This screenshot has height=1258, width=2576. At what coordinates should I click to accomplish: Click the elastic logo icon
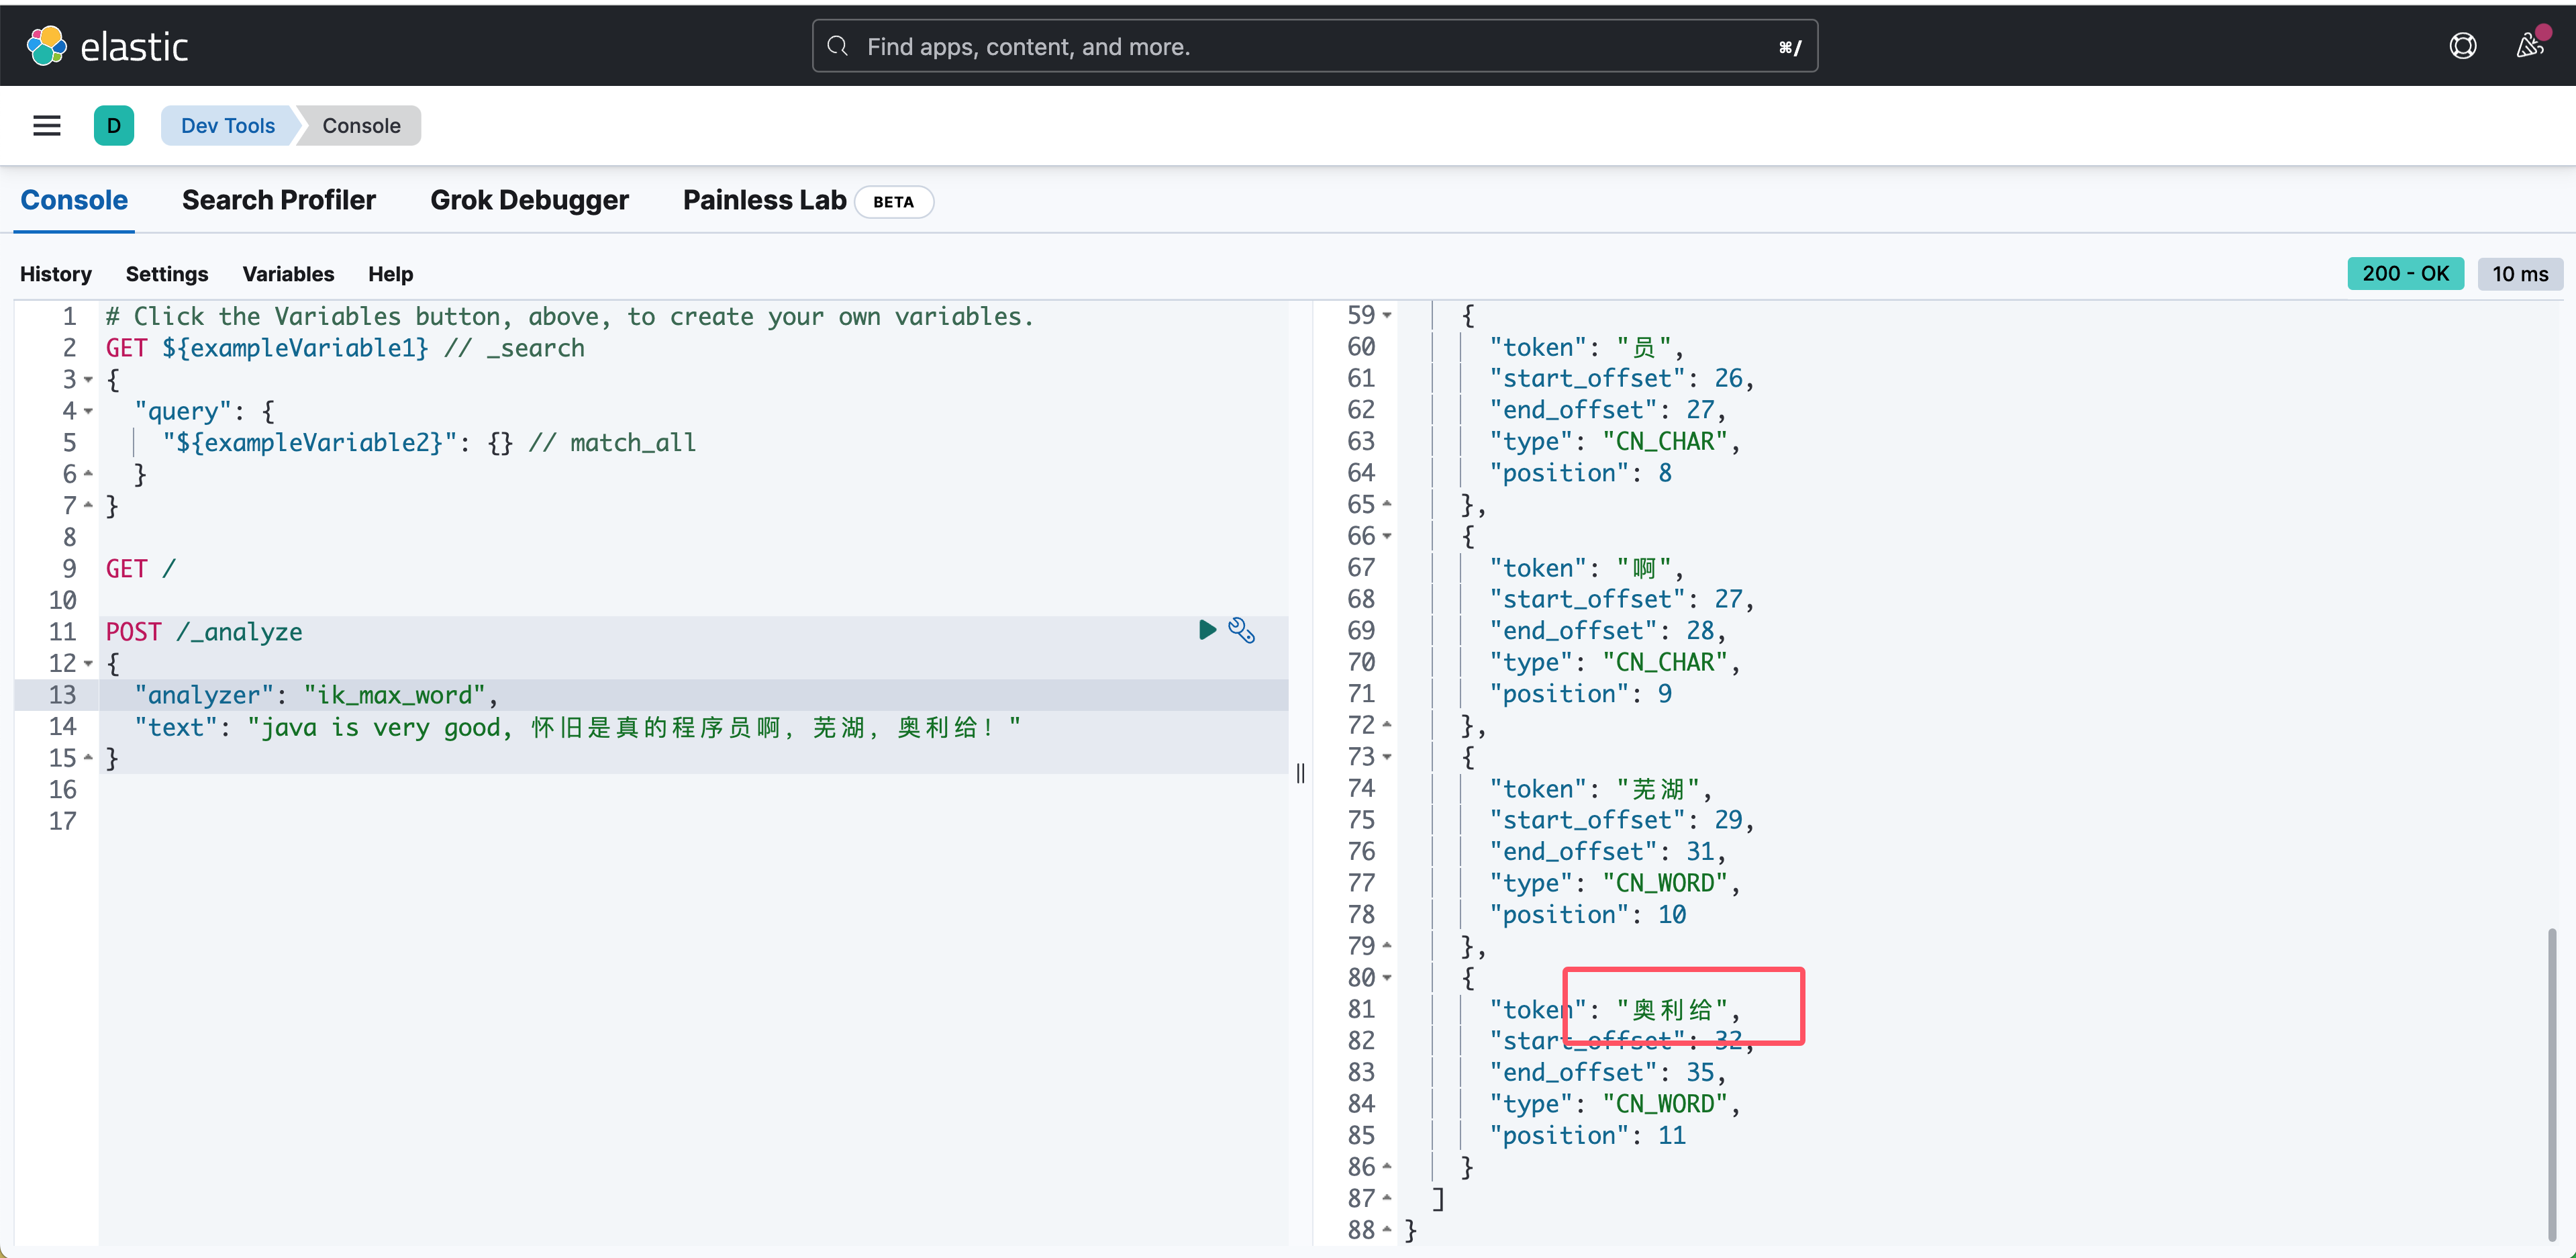coord(46,46)
